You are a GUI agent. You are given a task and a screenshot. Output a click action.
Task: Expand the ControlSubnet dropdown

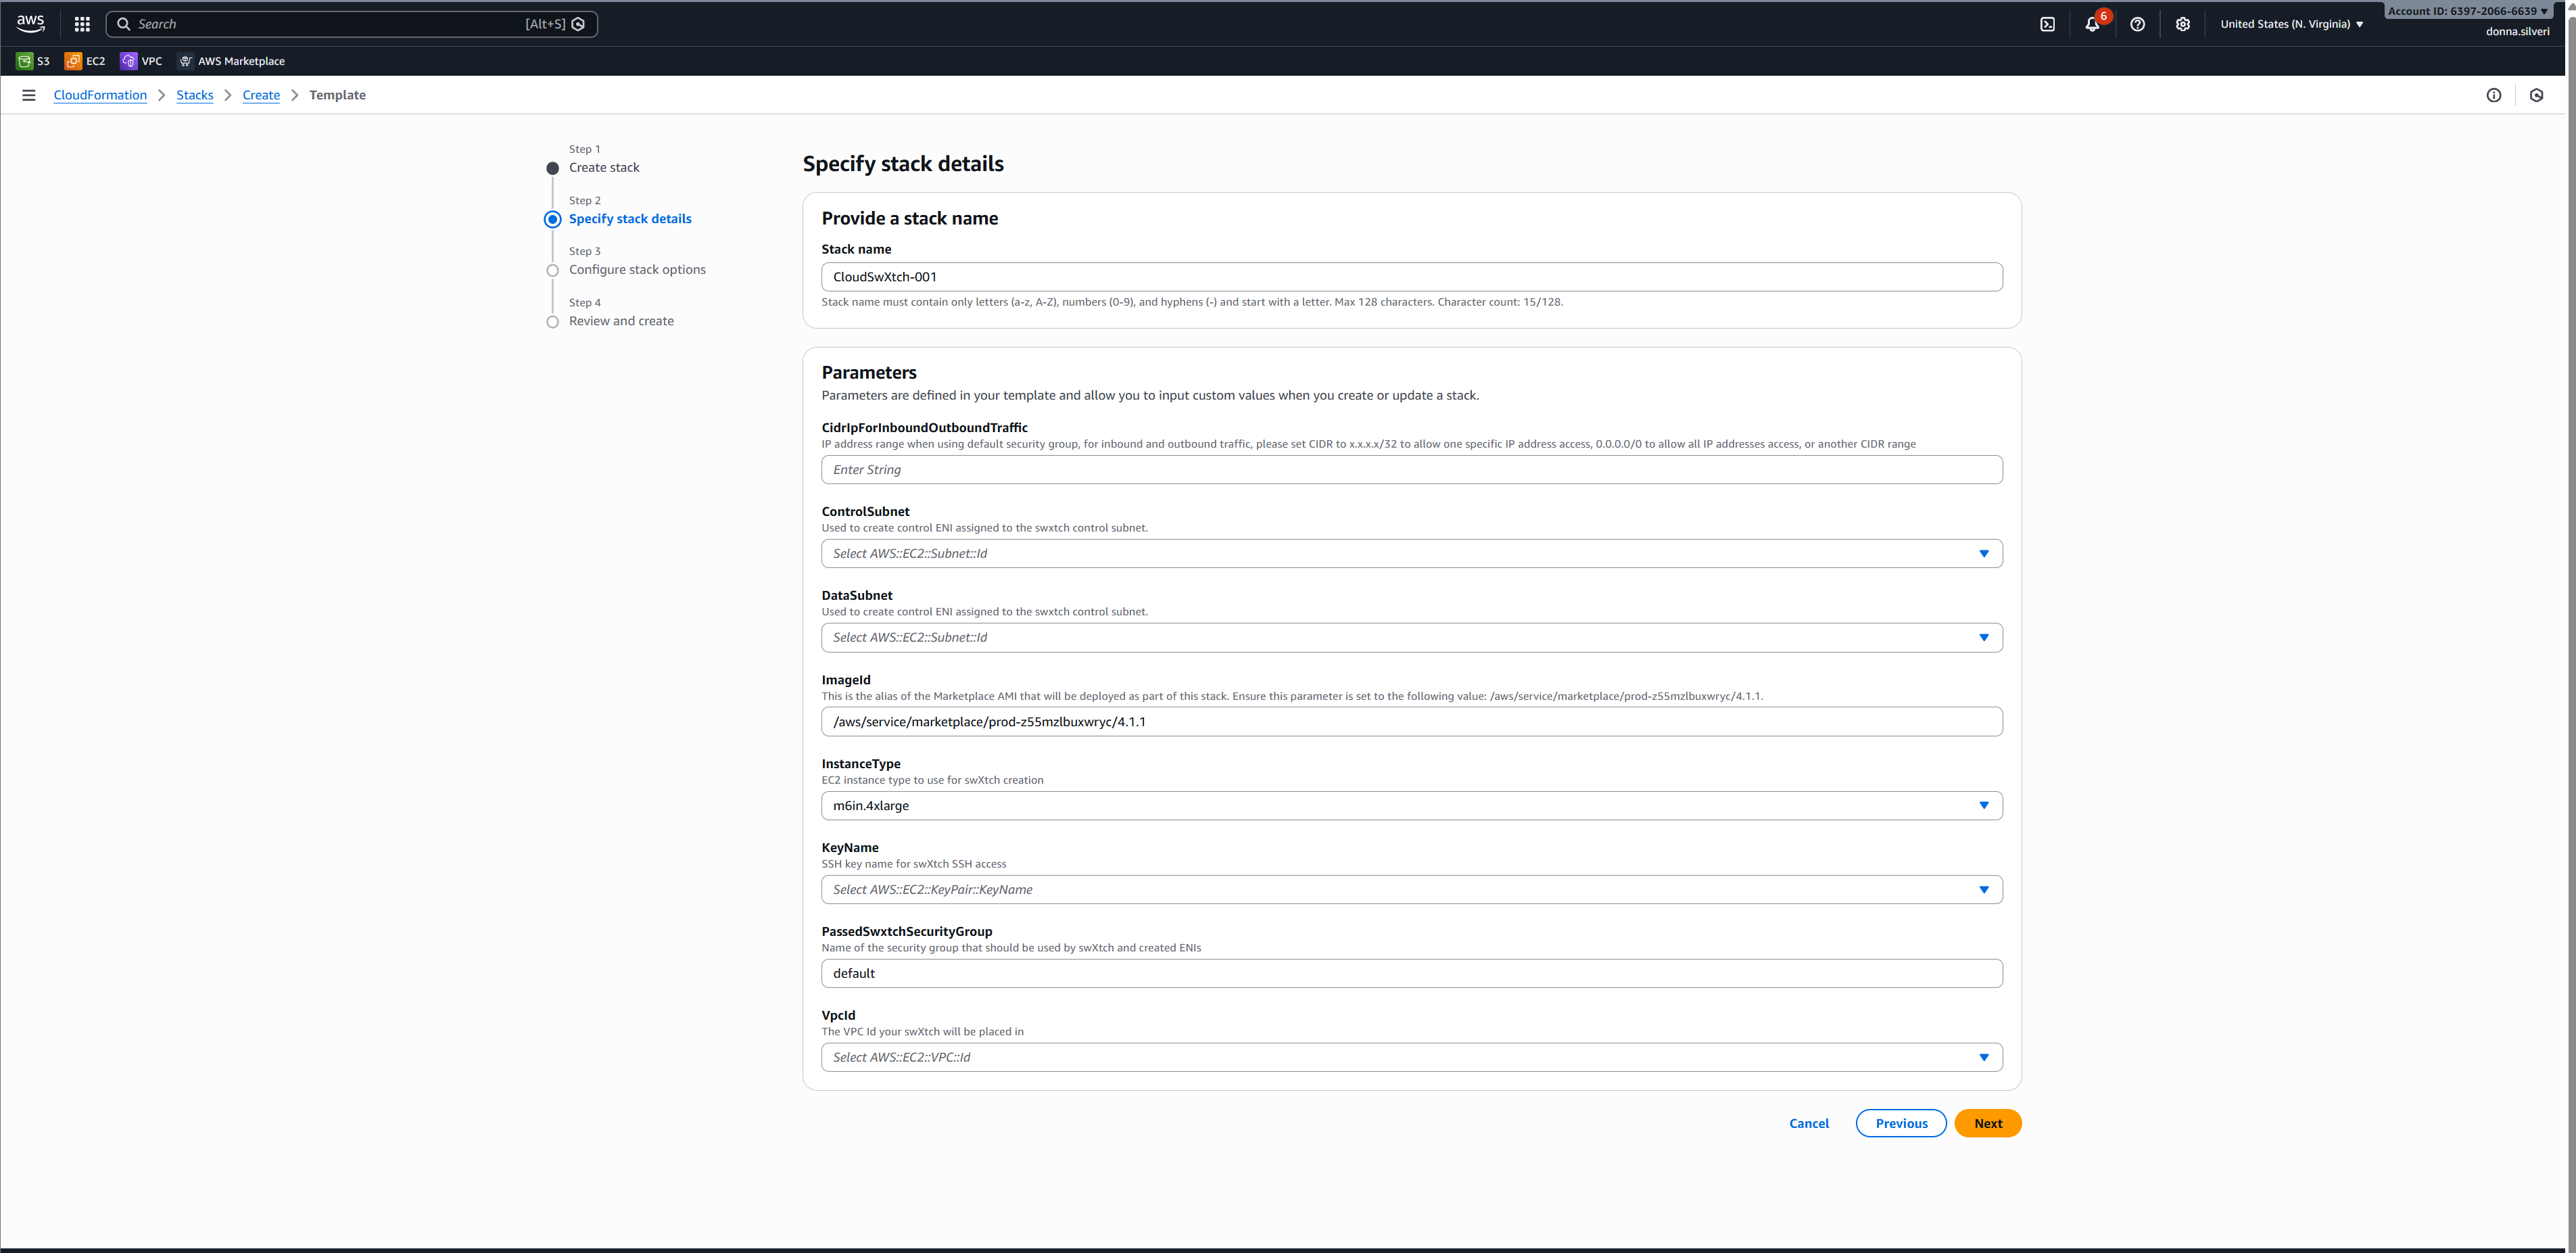pos(1411,554)
